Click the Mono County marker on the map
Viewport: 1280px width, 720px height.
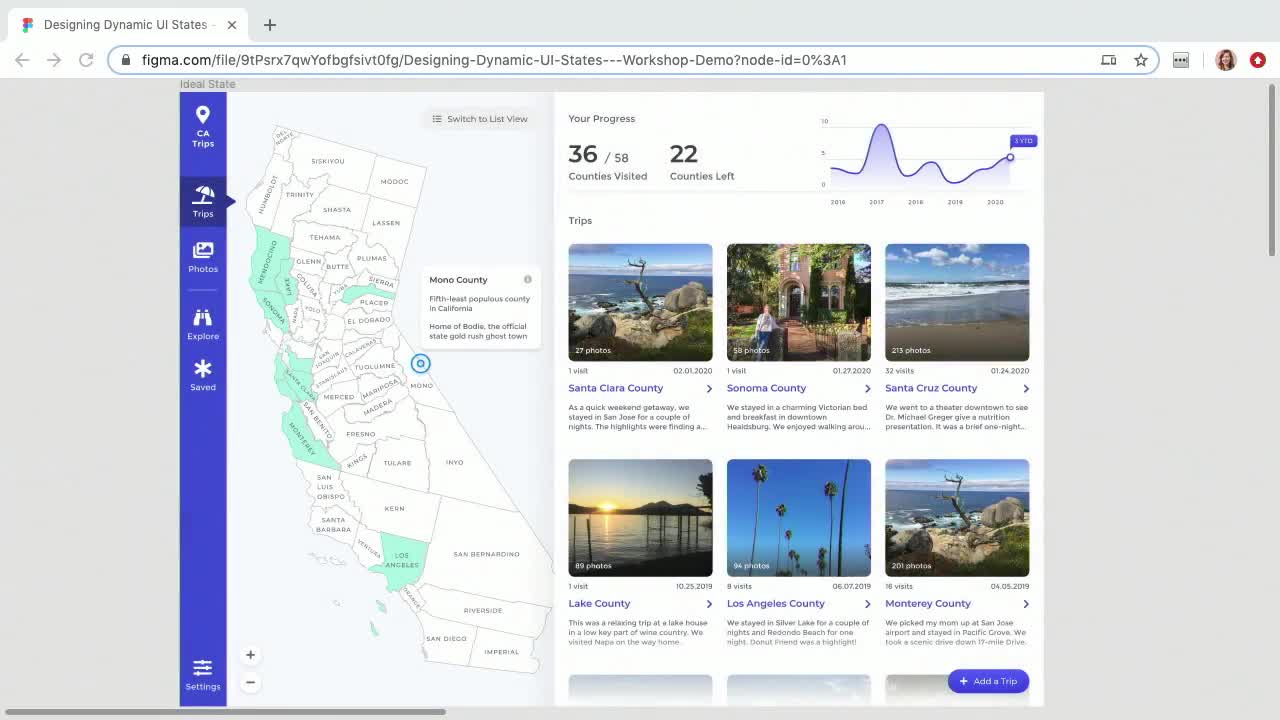point(420,363)
